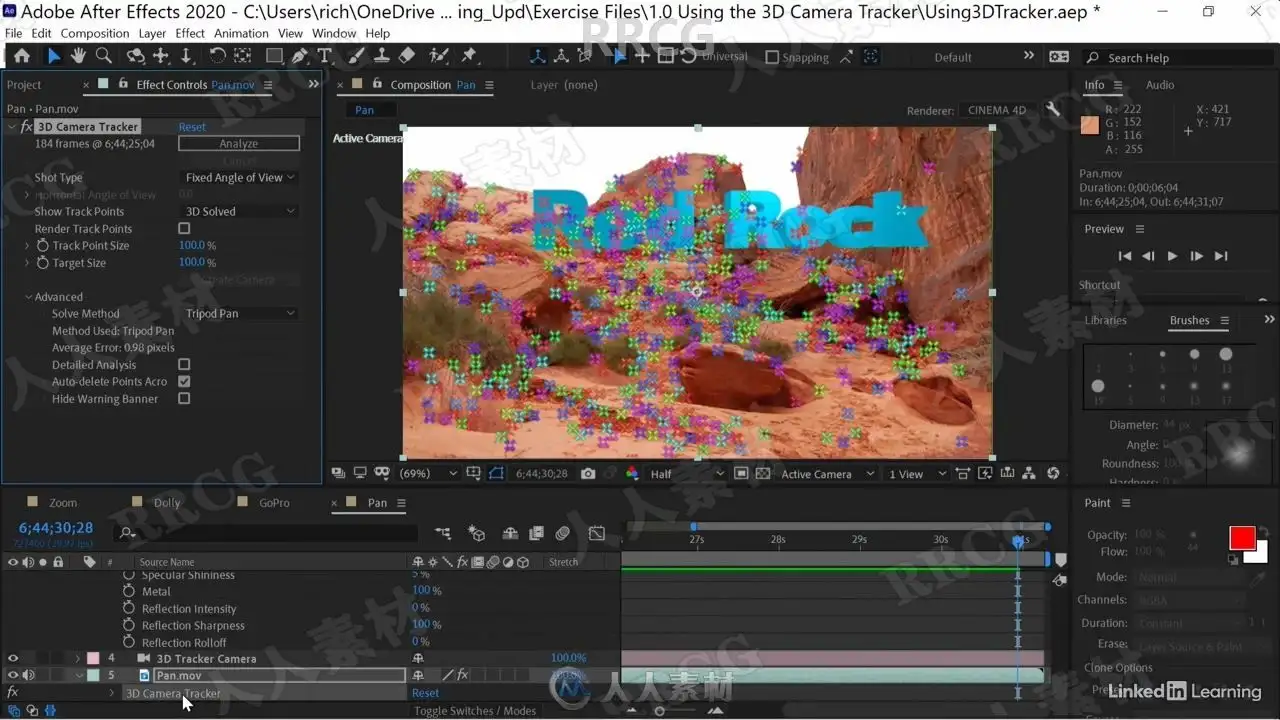Image resolution: width=1280 pixels, height=720 pixels.
Task: Pick the Horizontal Type tool
Action: 325,57
